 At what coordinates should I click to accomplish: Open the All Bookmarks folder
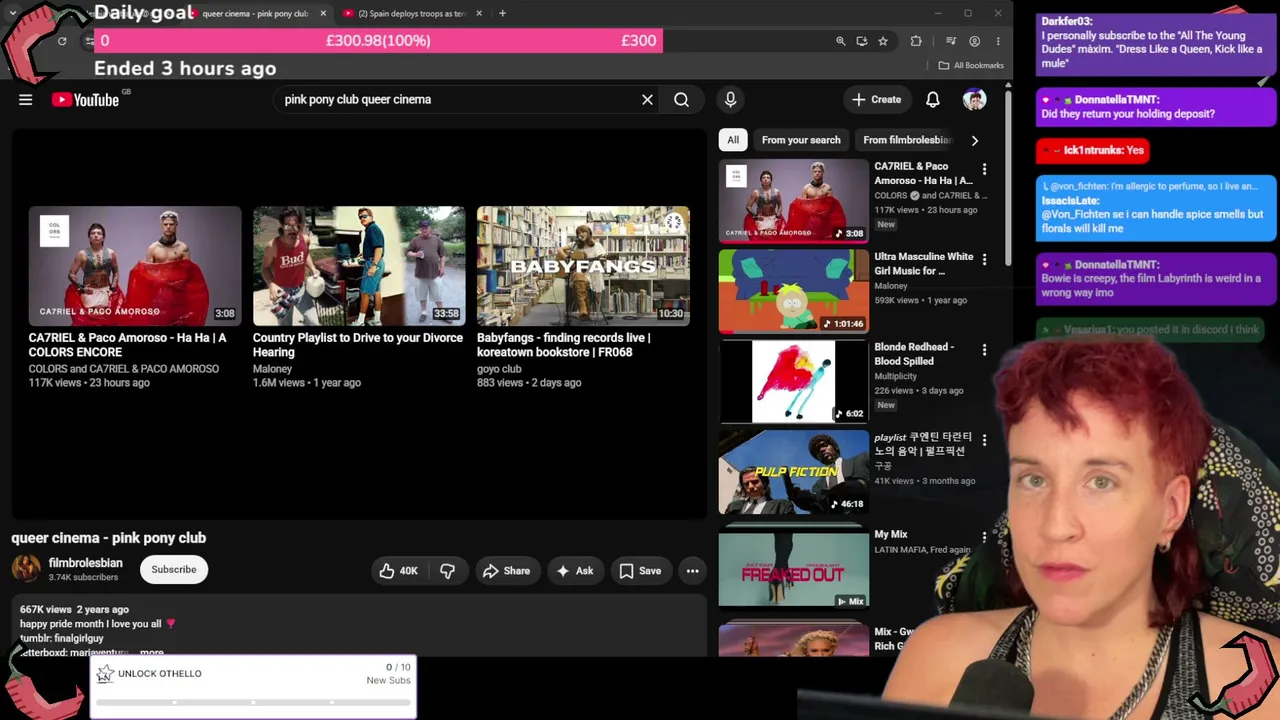click(x=971, y=65)
